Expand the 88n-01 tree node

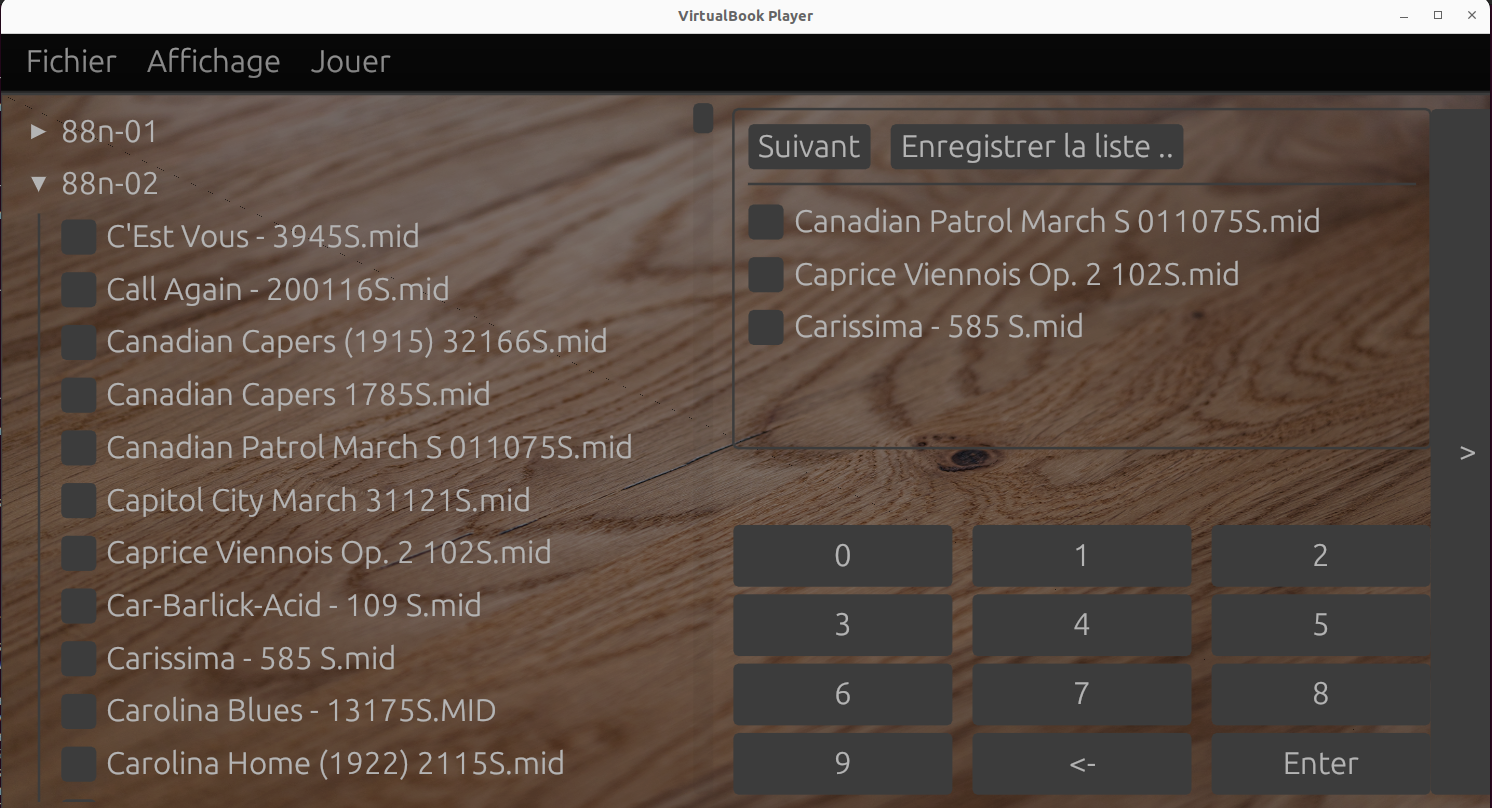38,130
